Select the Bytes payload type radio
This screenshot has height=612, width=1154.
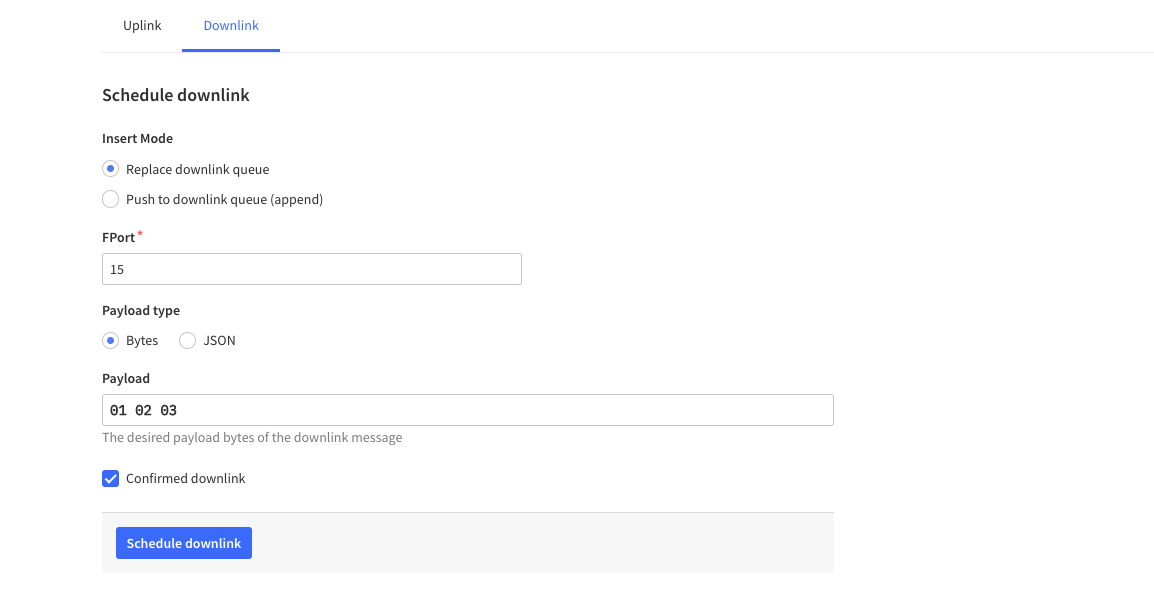click(x=111, y=340)
